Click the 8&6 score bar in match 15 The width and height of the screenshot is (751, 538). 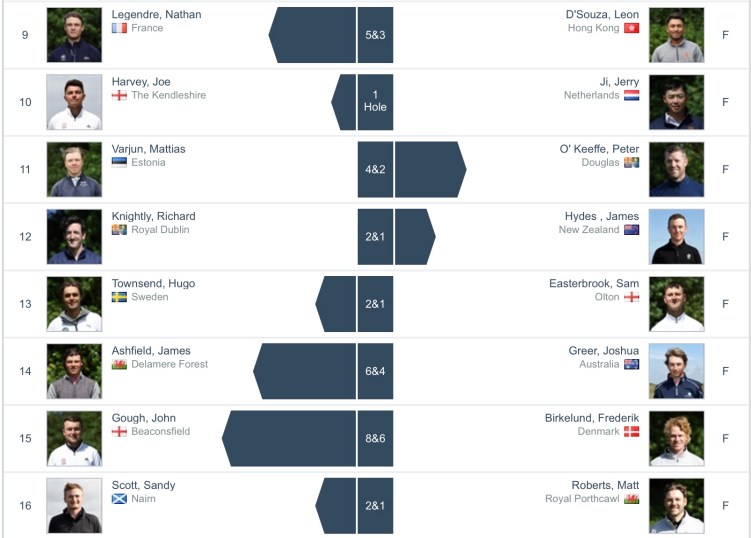375,438
